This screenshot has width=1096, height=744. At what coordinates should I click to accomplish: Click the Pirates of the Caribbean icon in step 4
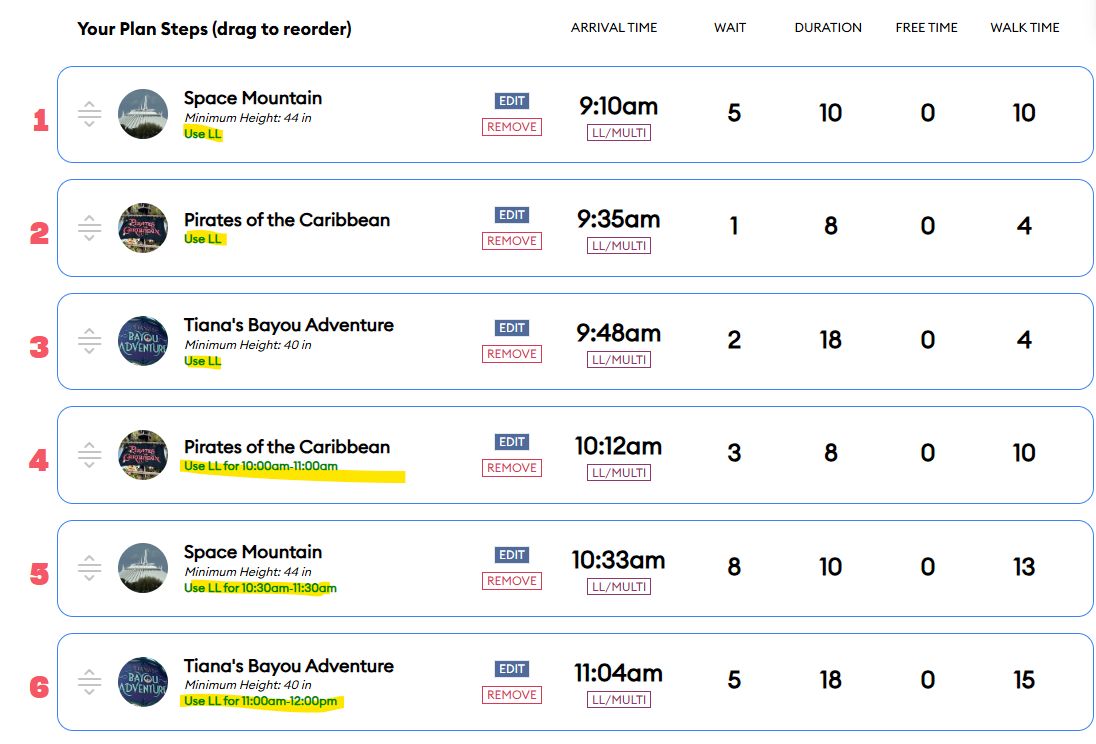point(143,455)
